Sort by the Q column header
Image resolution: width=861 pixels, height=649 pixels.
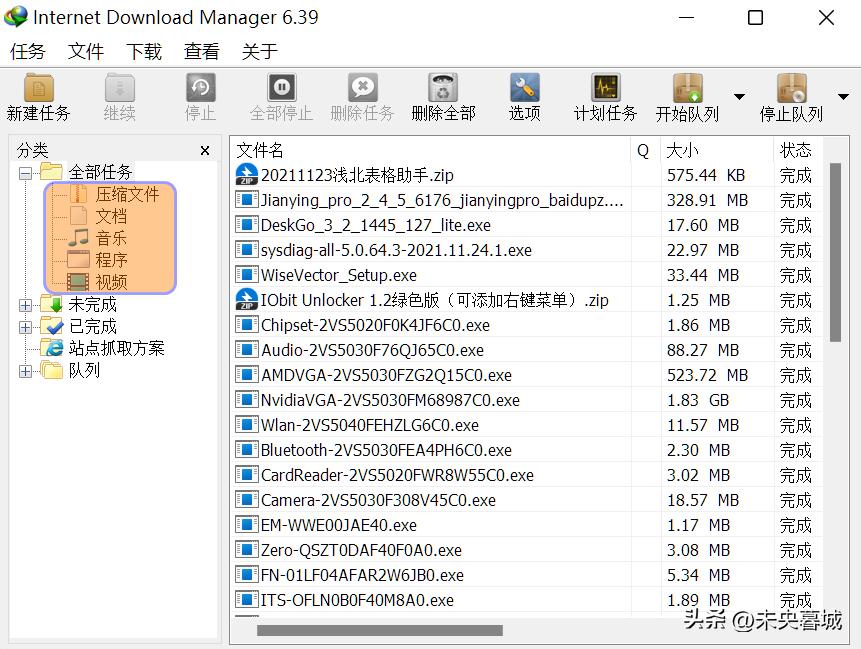point(645,150)
